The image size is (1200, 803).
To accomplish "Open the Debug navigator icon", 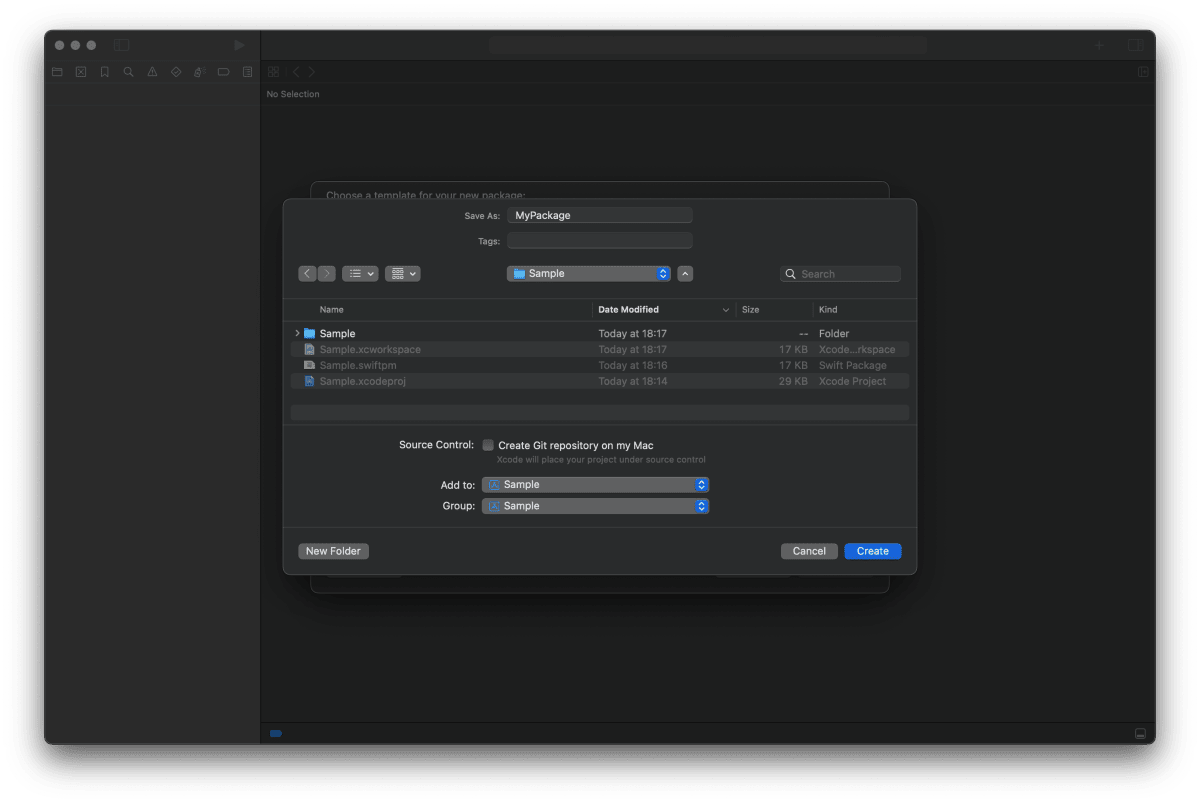I will pos(199,72).
